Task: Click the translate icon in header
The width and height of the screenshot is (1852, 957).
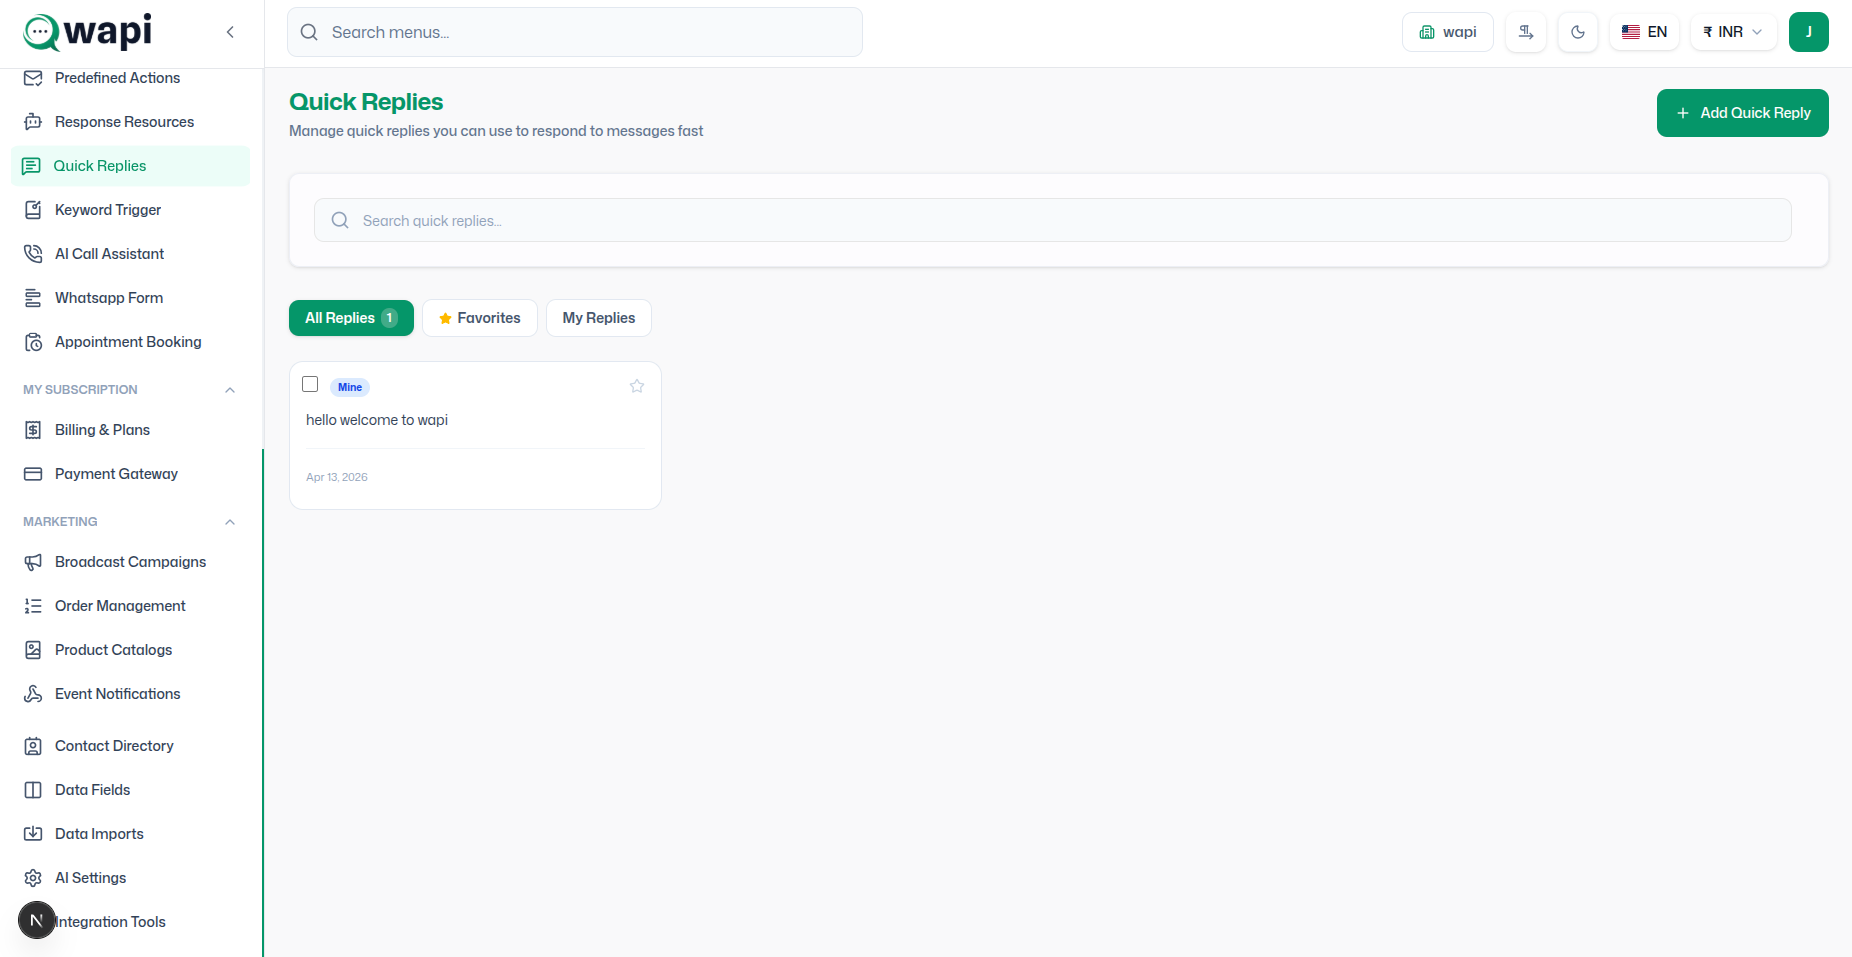Action: tap(1526, 32)
